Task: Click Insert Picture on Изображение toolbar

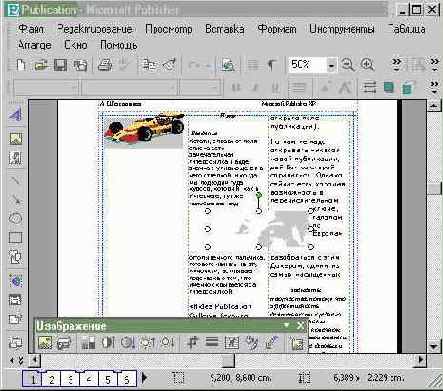Action: [45, 343]
